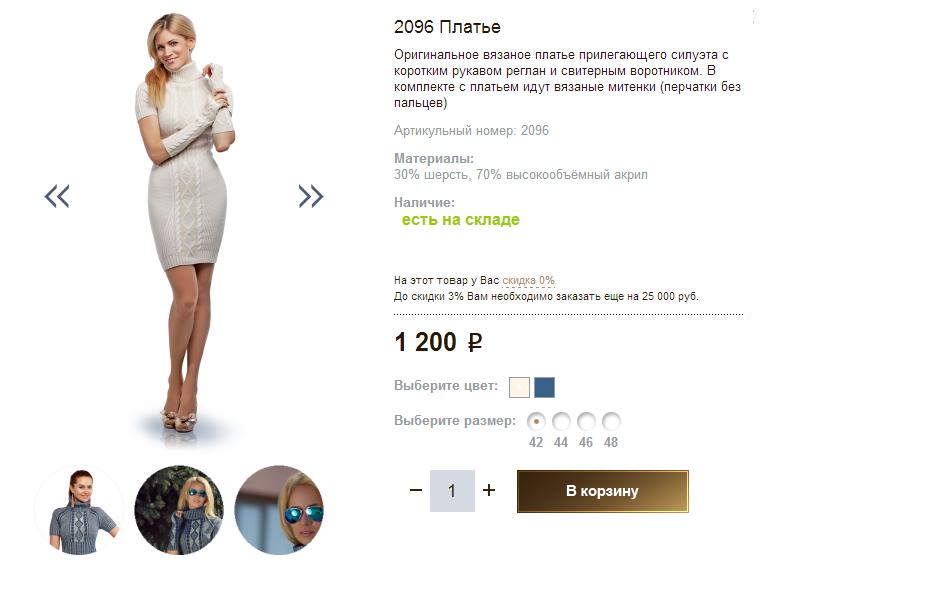This screenshot has width=942, height=599.
Task: Open the скидка 0% discount link
Action: 528,281
